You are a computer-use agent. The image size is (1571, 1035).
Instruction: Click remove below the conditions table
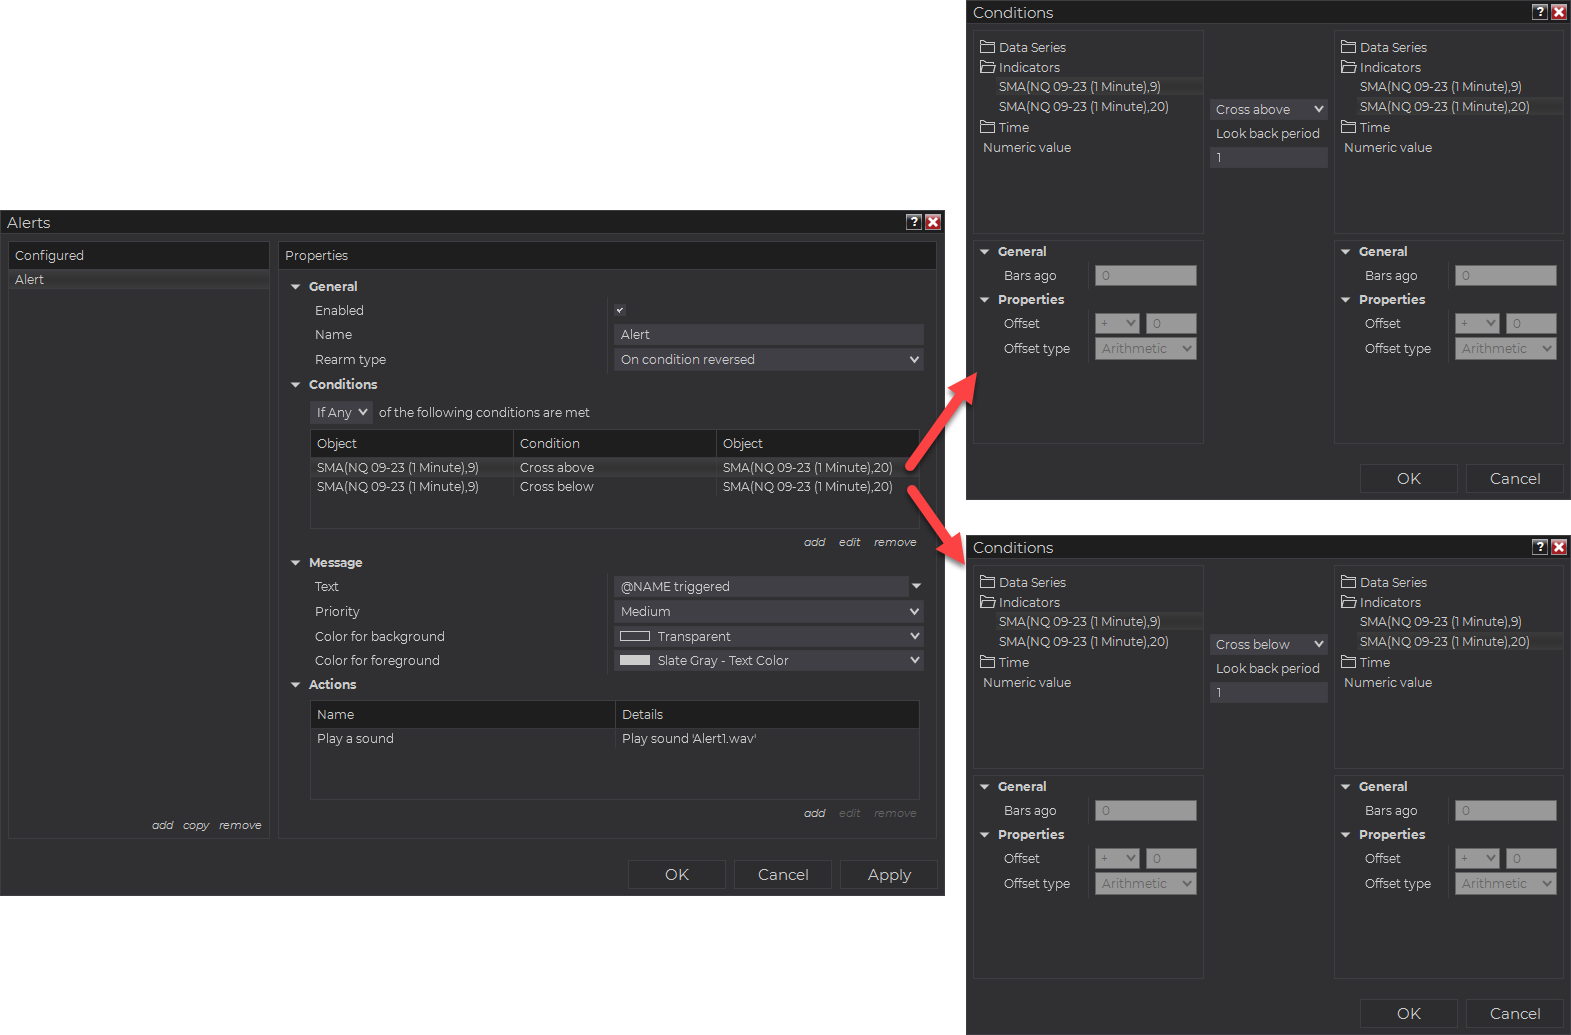point(895,542)
